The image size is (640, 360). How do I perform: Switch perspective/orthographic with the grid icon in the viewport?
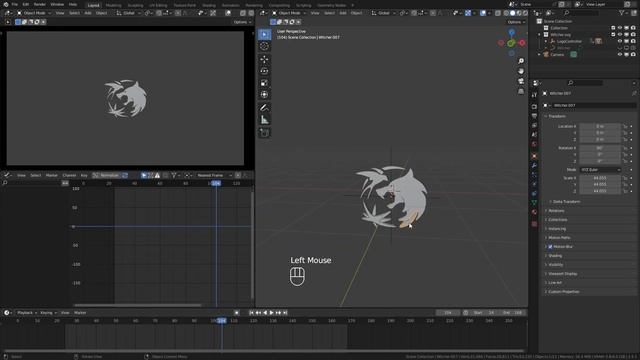pyautogui.click(x=521, y=91)
